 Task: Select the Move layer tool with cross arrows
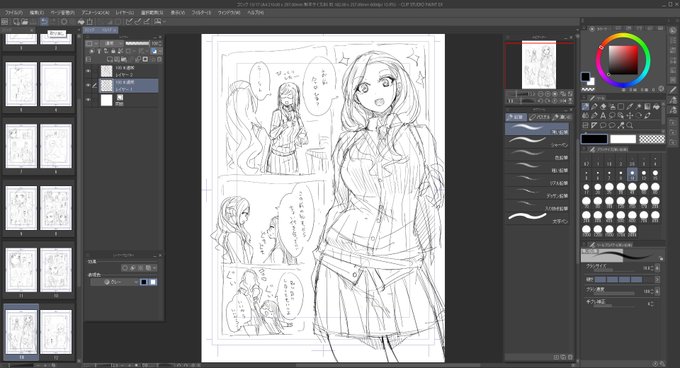point(629,116)
